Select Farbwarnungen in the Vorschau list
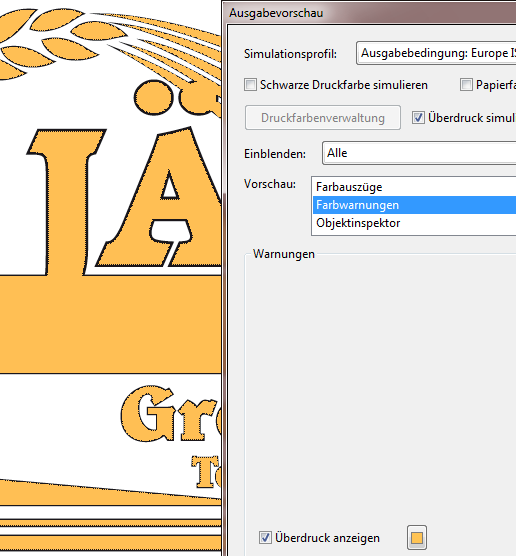Screen dimensions: 516x556 pyautogui.click(x=414, y=205)
